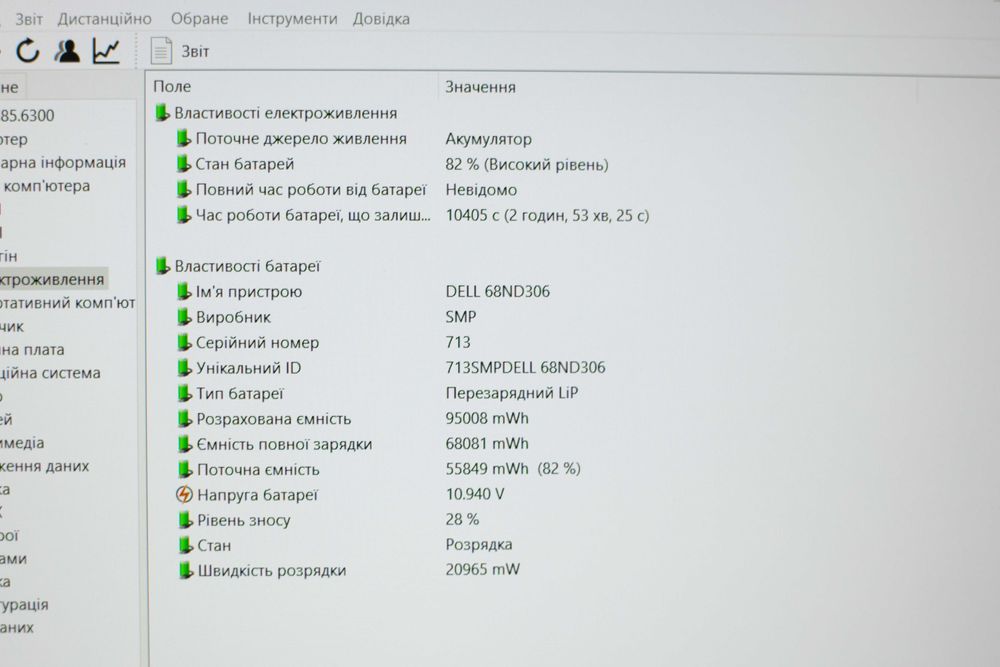Click icon beside Виробник

(x=184, y=317)
